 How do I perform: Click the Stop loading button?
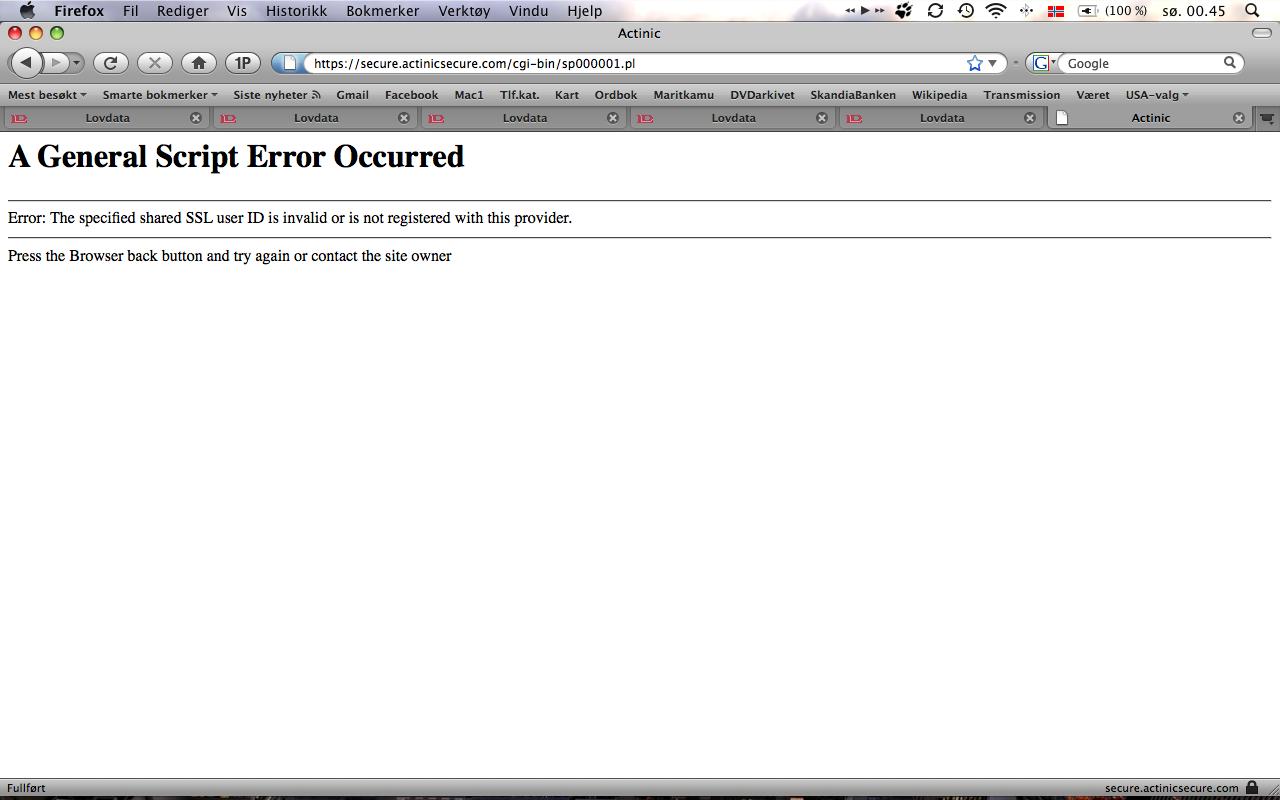(154, 63)
